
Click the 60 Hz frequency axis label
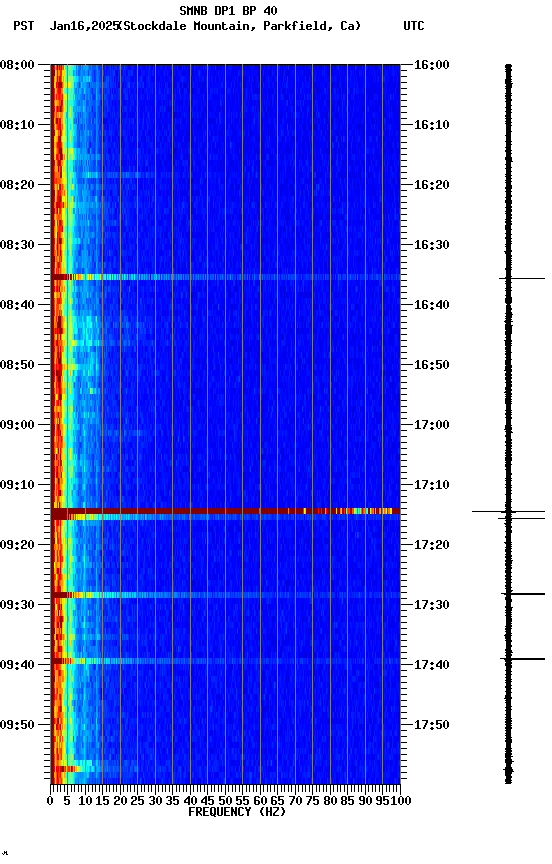[x=260, y=801]
